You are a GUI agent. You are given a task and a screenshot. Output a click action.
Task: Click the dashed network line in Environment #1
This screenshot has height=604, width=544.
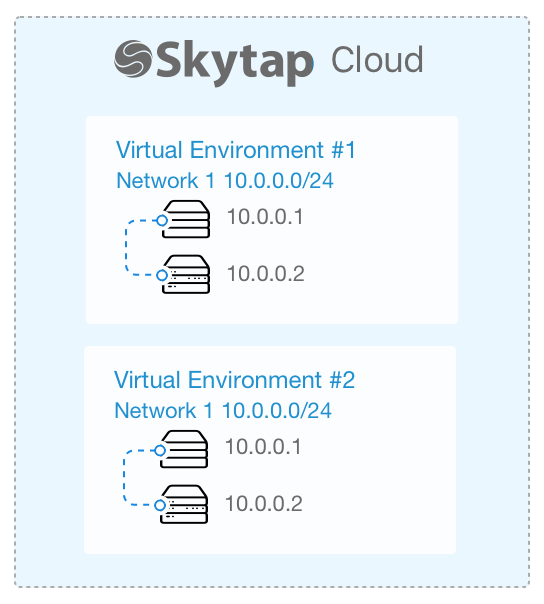pos(126,248)
